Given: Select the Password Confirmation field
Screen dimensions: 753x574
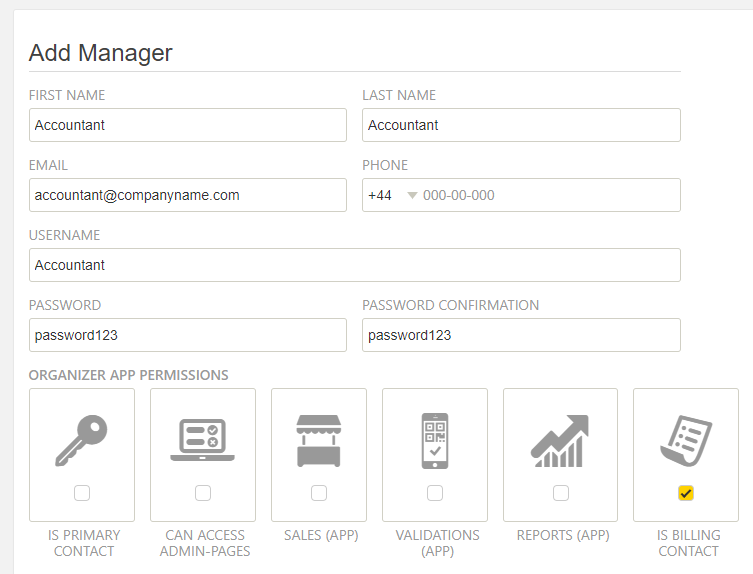Looking at the screenshot, I should (521, 335).
